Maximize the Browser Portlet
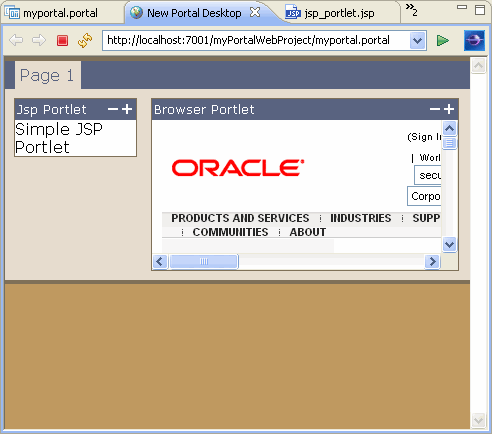This screenshot has height=434, width=492. tap(449, 109)
